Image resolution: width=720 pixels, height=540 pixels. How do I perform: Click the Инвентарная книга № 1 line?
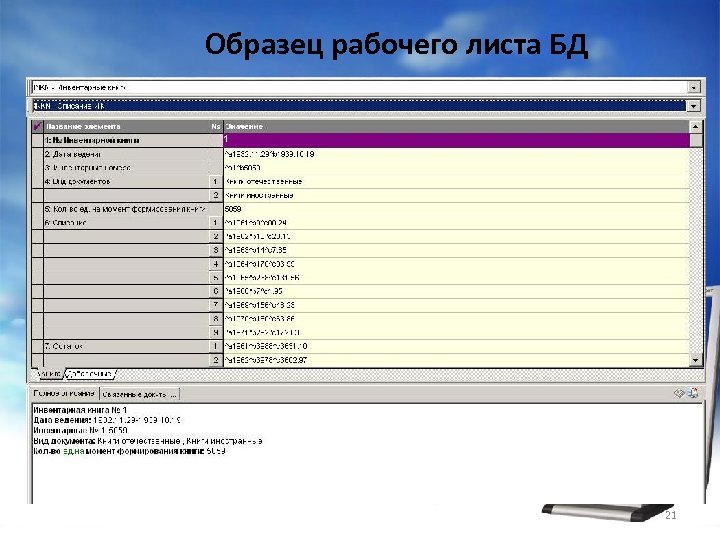click(x=80, y=410)
